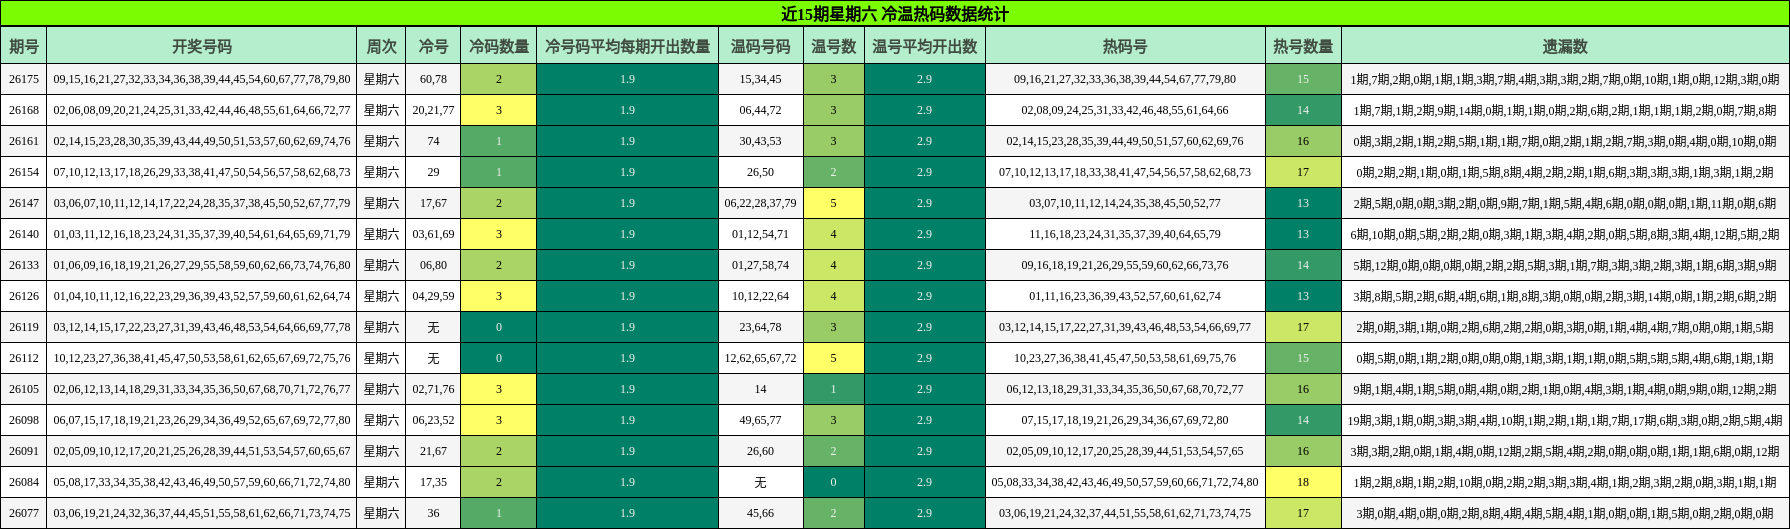Click cold numbers cell 60,78

[433, 79]
